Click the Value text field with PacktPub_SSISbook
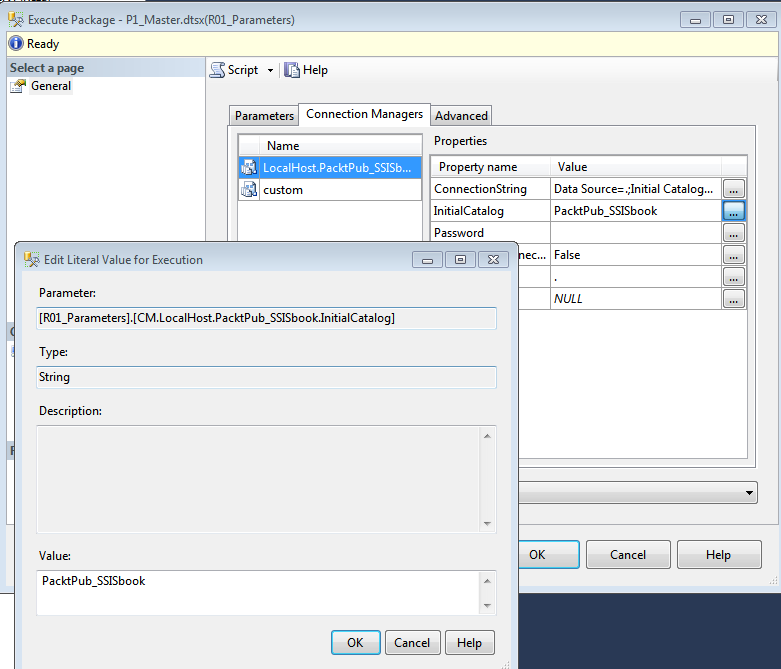 point(258,591)
